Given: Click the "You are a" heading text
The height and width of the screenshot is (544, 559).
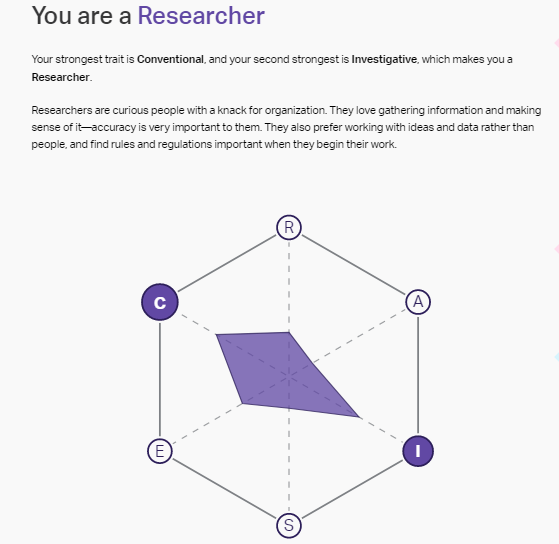Looking at the screenshot, I should point(81,16).
